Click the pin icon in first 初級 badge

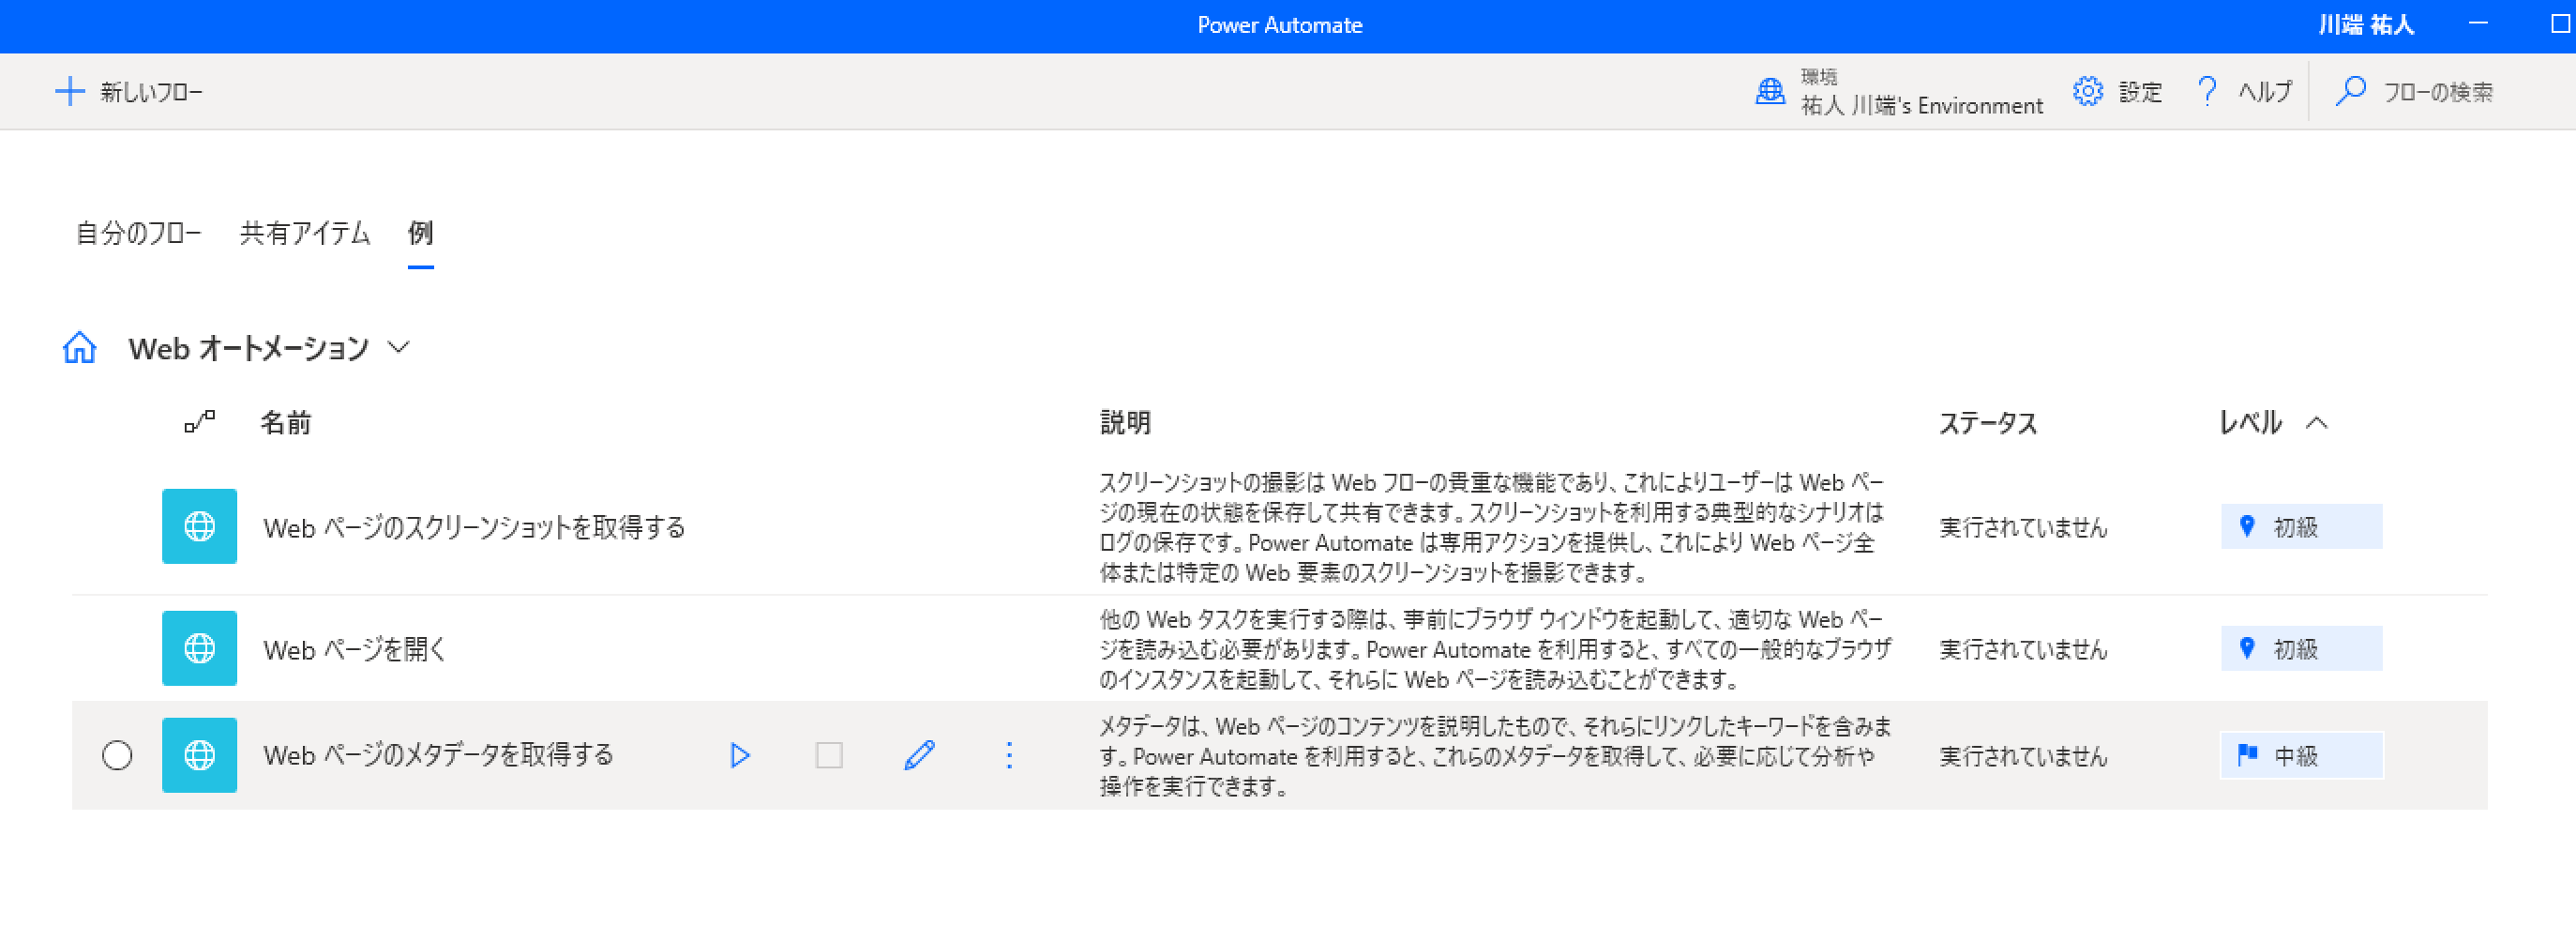(x=2247, y=526)
